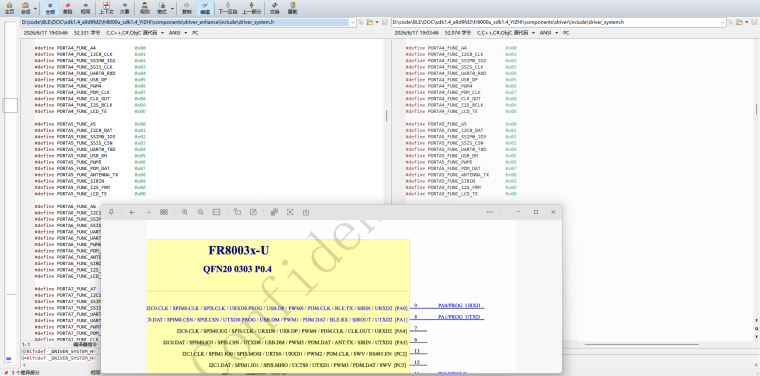The width and height of the screenshot is (760, 376).
Task: Open Rules (规则) referee icon
Action: (x=144, y=8)
